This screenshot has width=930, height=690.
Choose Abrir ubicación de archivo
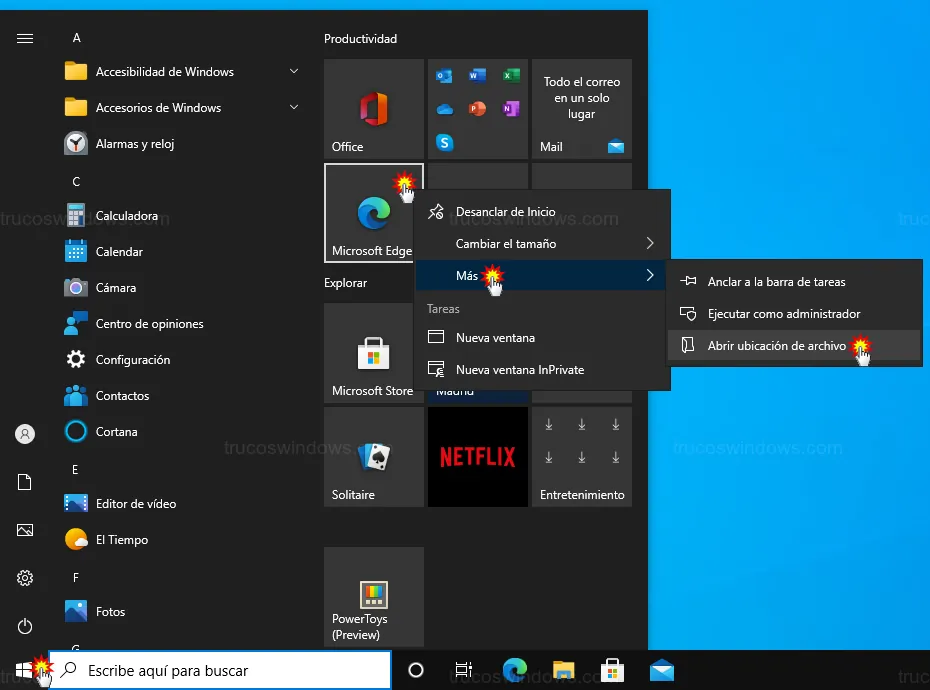pos(776,346)
